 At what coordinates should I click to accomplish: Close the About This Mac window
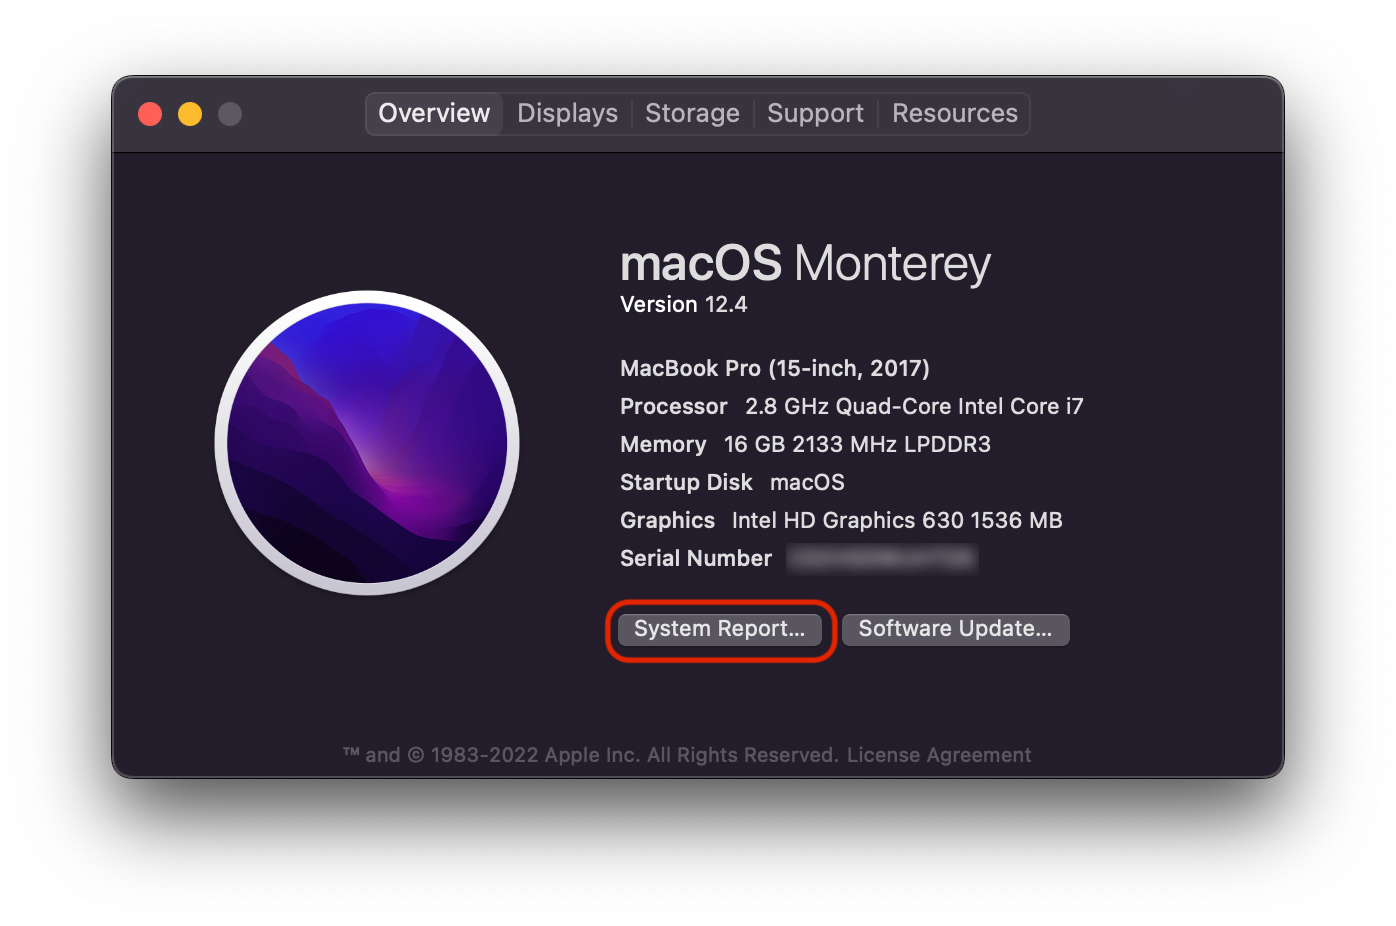tap(150, 114)
